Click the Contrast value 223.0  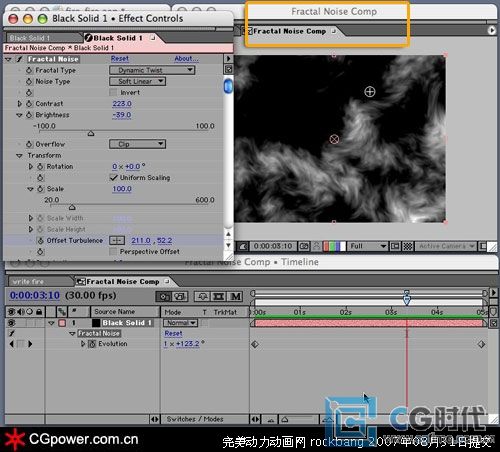[x=122, y=104]
